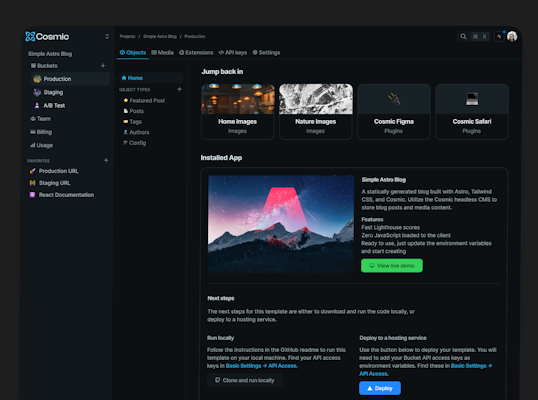Switch to the Settings tab
The height and width of the screenshot is (400, 538).
click(x=266, y=52)
